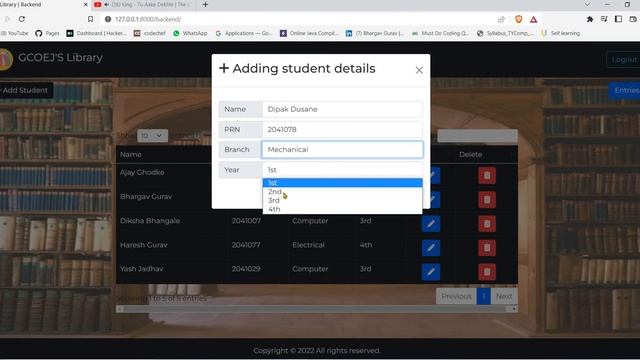640x360 pixels.
Task: Go to the Previous page
Action: pos(456,296)
